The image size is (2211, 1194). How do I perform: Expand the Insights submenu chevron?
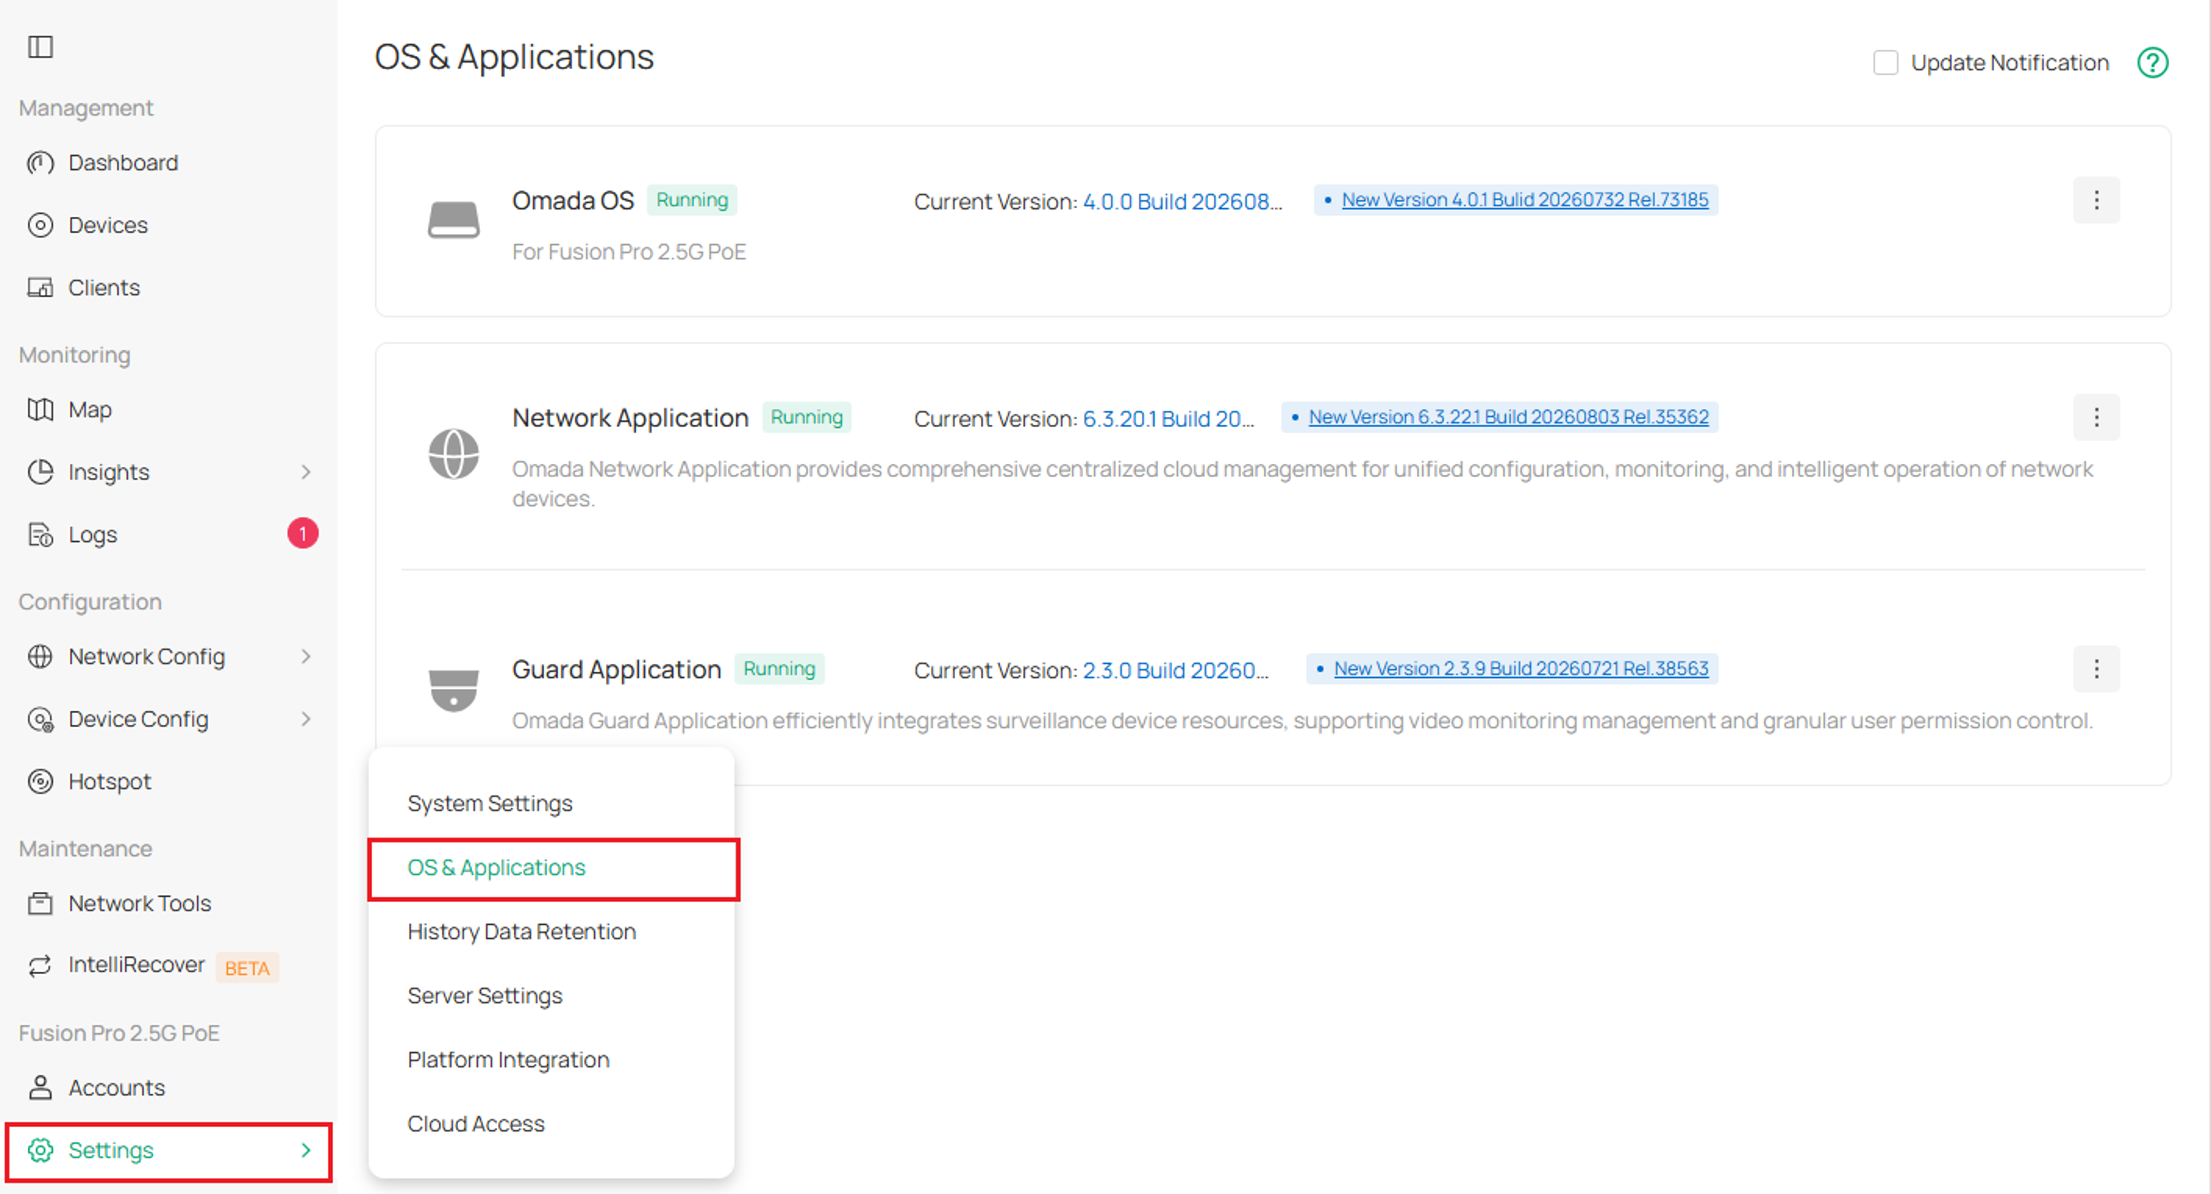point(306,472)
